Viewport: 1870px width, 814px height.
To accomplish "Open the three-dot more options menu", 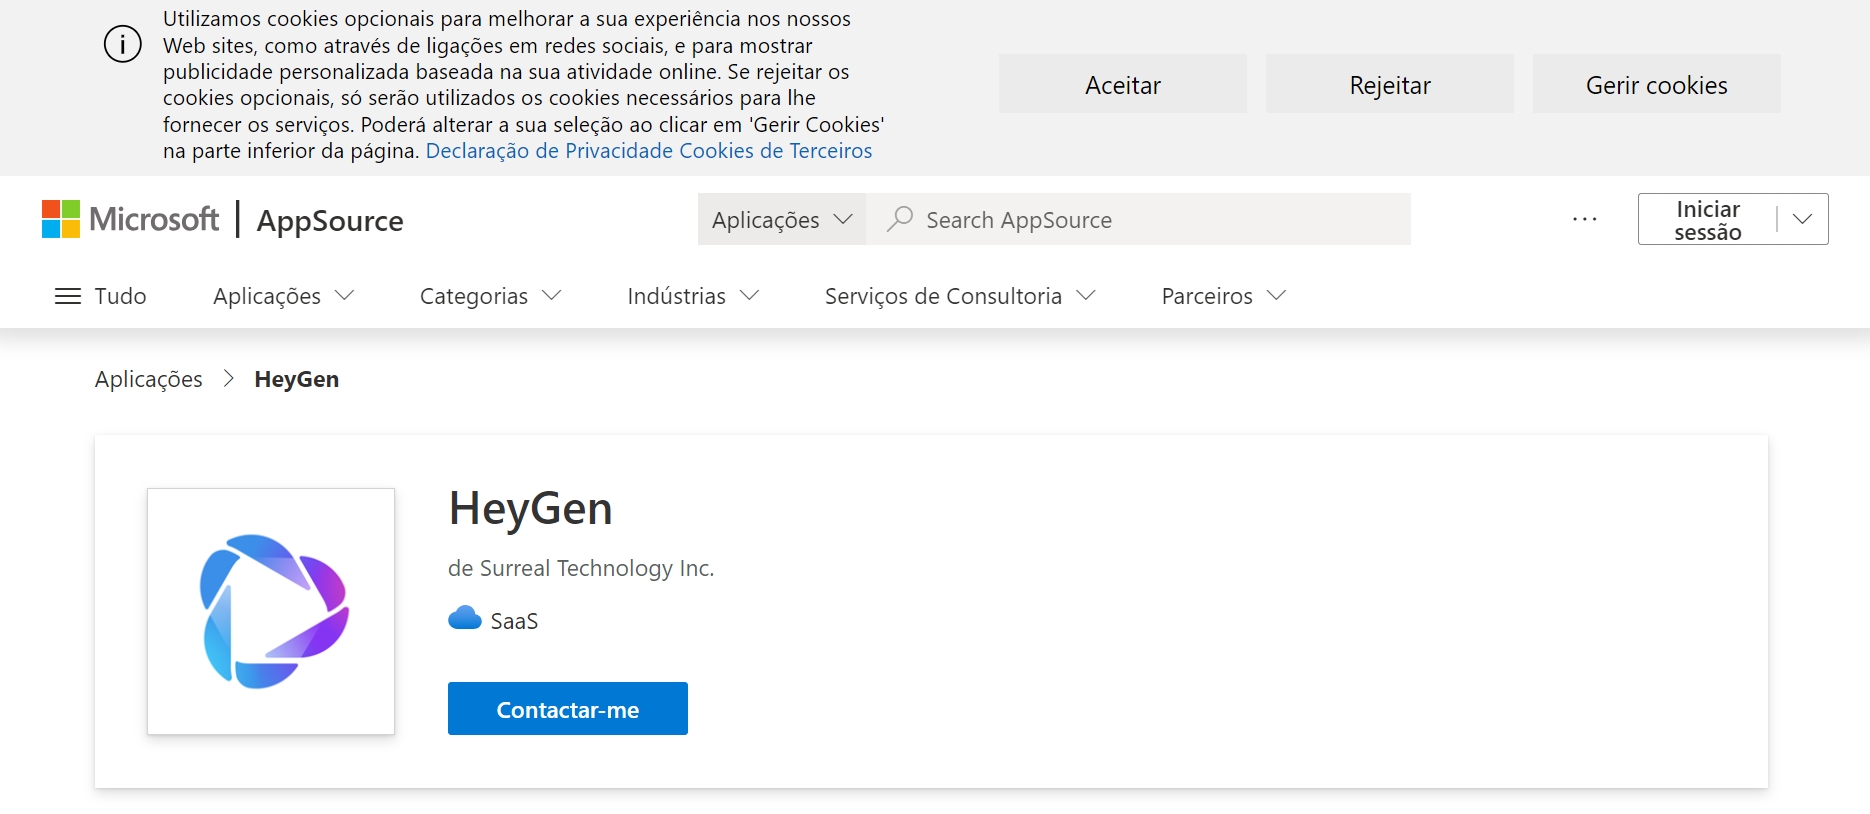I will click(x=1585, y=219).
